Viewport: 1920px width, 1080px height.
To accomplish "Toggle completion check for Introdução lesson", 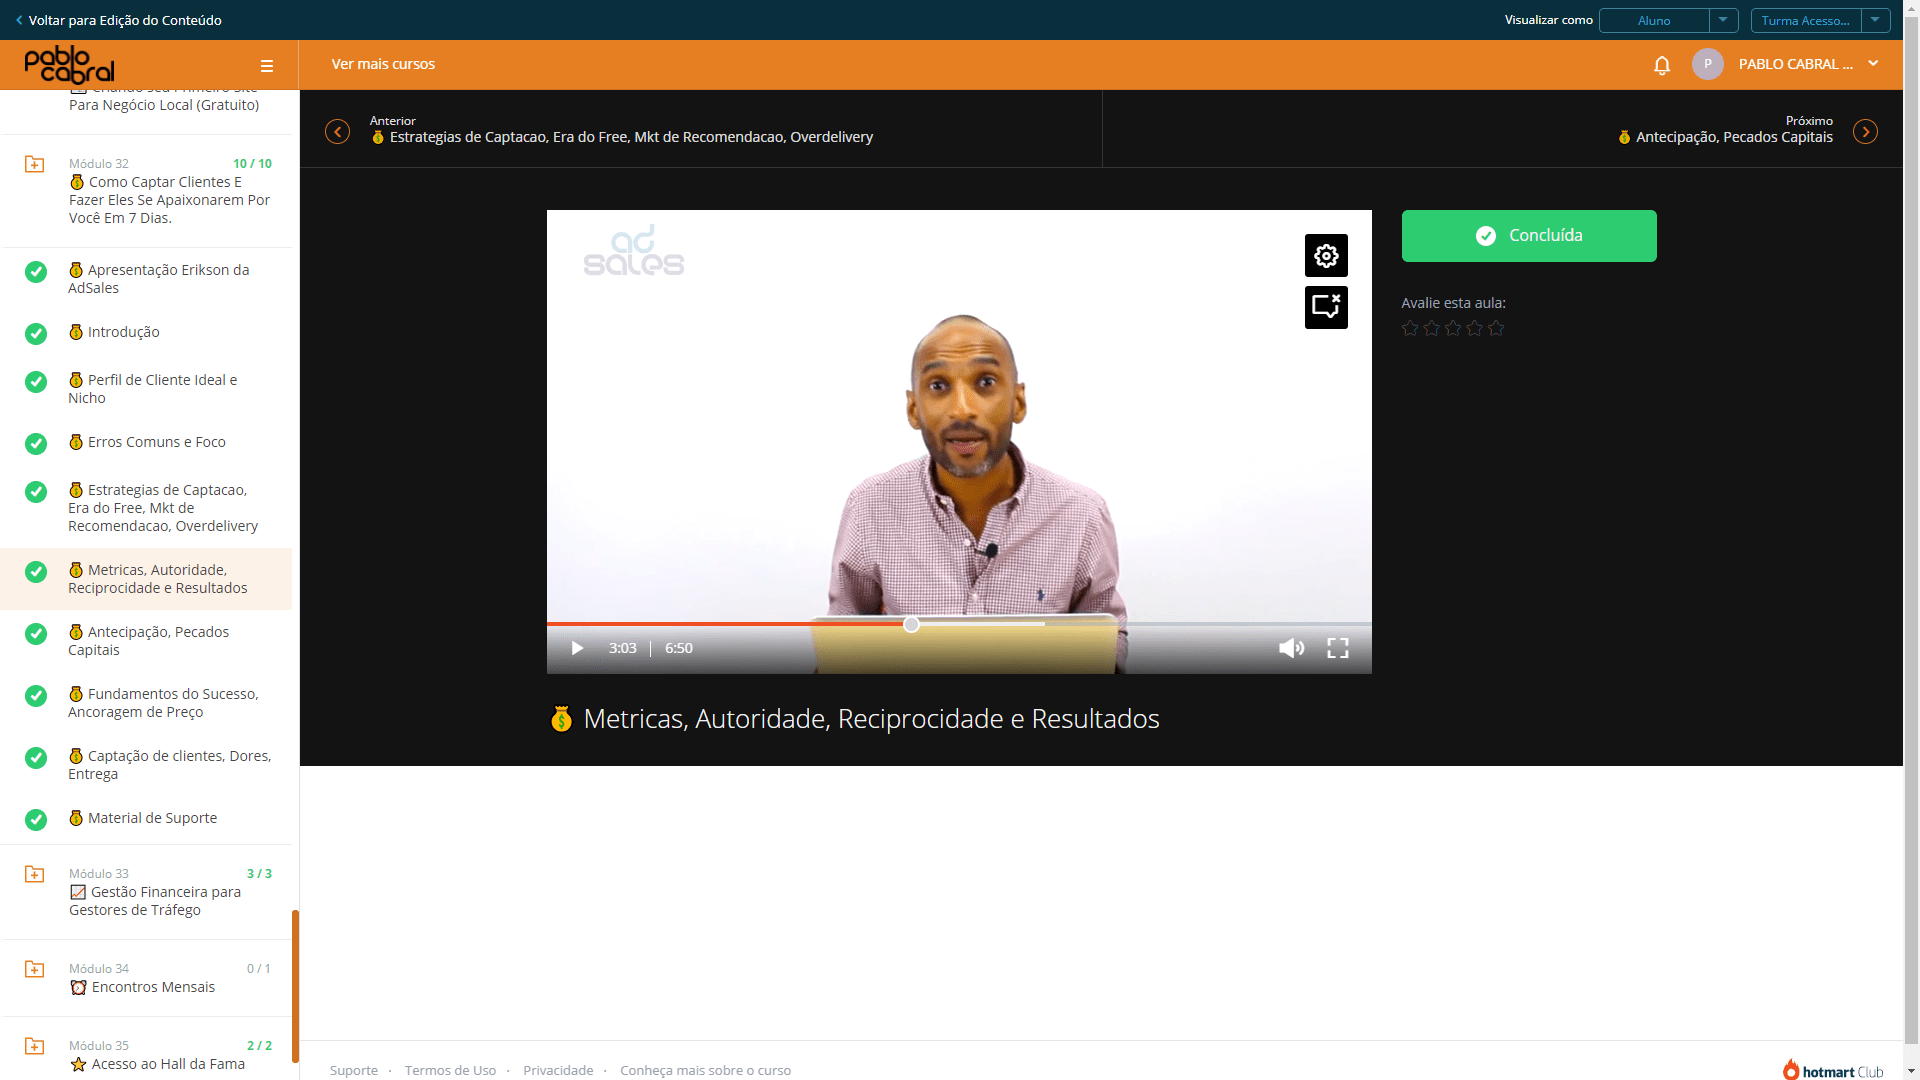I will coord(36,333).
